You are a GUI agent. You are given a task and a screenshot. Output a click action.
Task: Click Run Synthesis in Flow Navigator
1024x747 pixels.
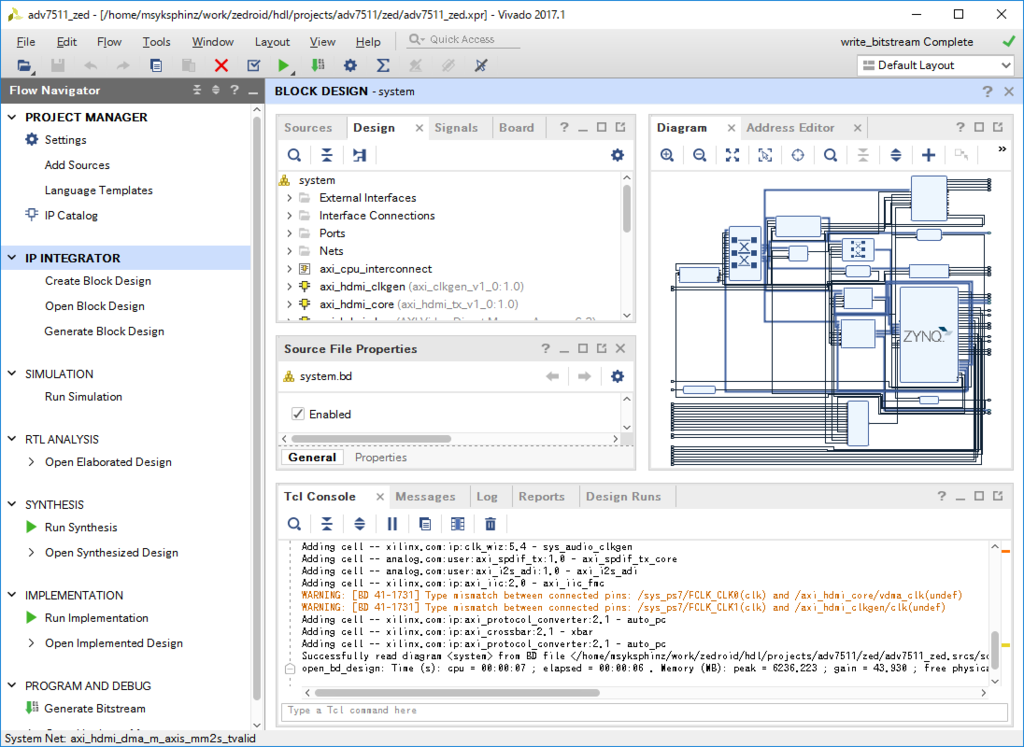pyautogui.click(x=81, y=527)
